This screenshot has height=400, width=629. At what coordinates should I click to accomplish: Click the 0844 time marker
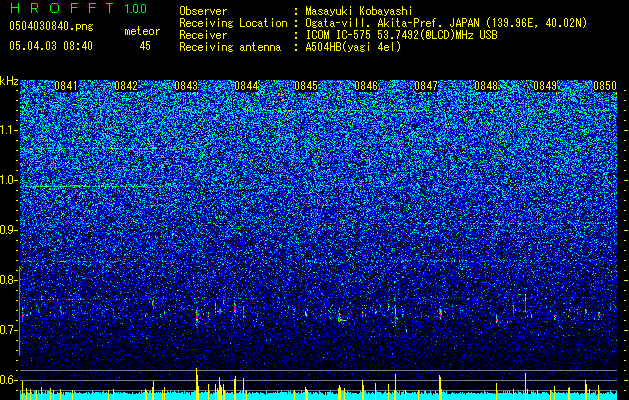click(246, 86)
